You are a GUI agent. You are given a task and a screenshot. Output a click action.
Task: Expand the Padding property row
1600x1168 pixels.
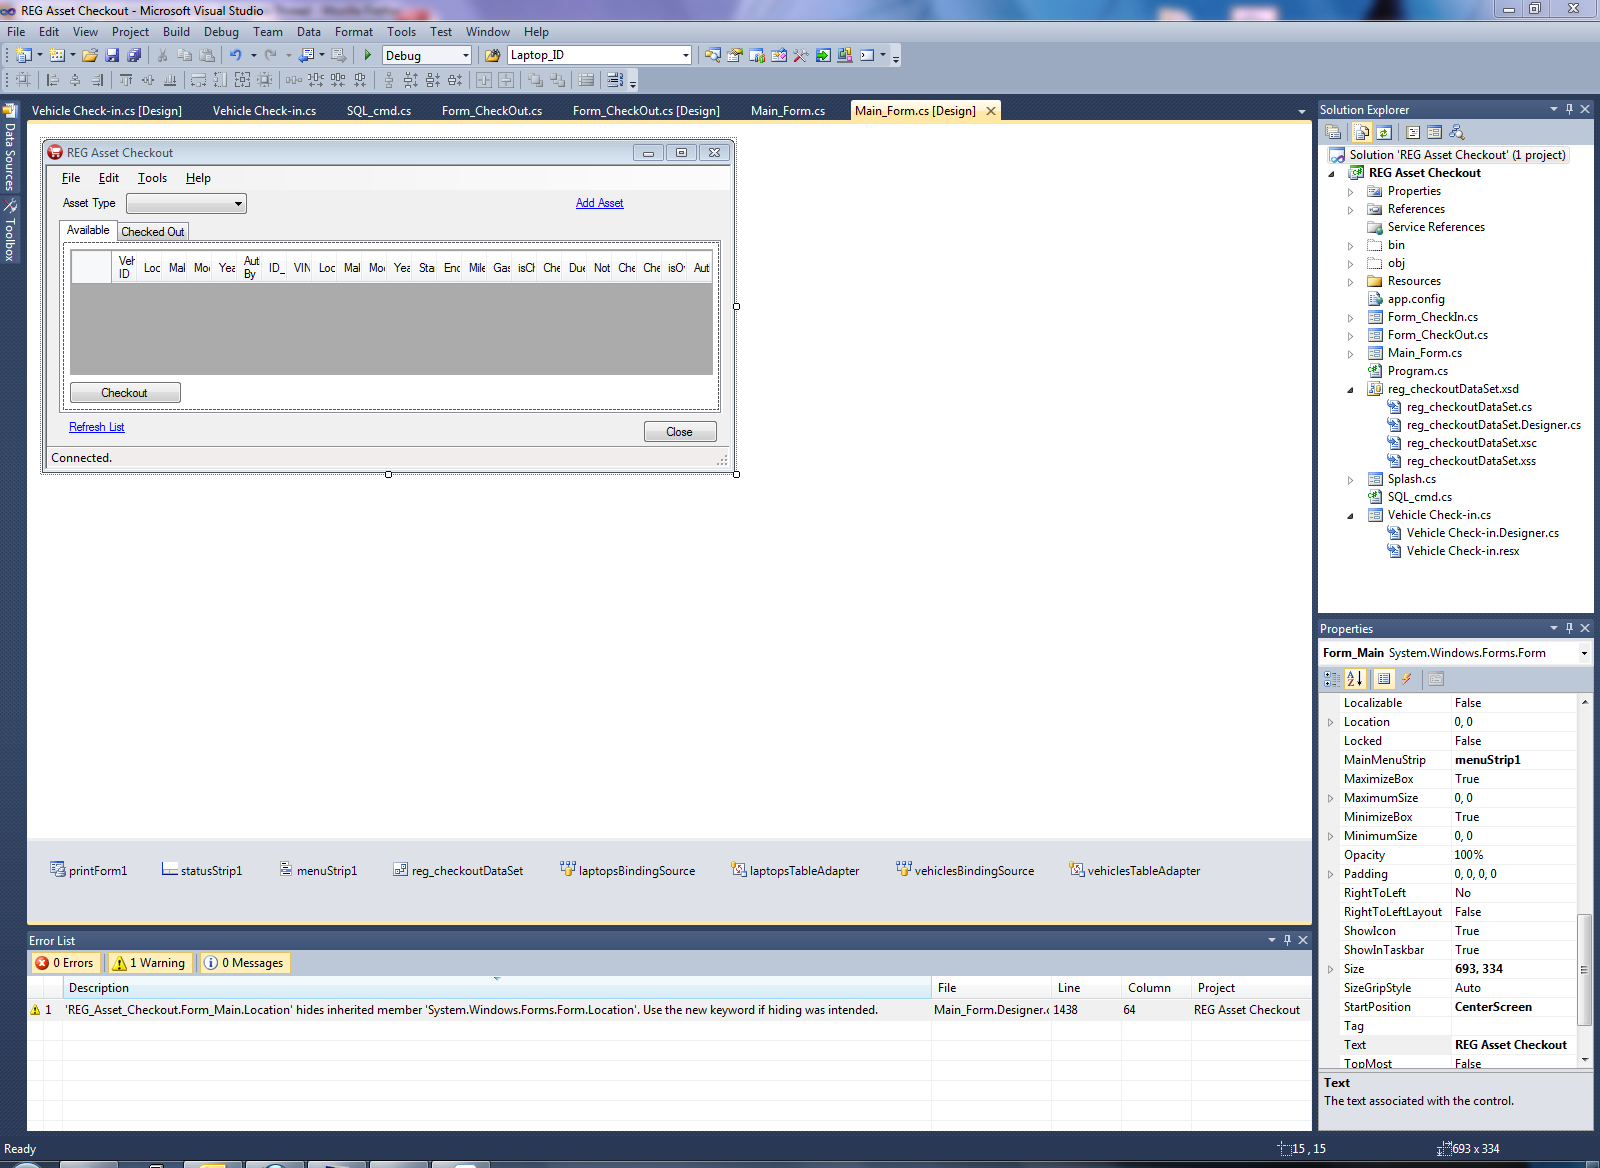1330,874
